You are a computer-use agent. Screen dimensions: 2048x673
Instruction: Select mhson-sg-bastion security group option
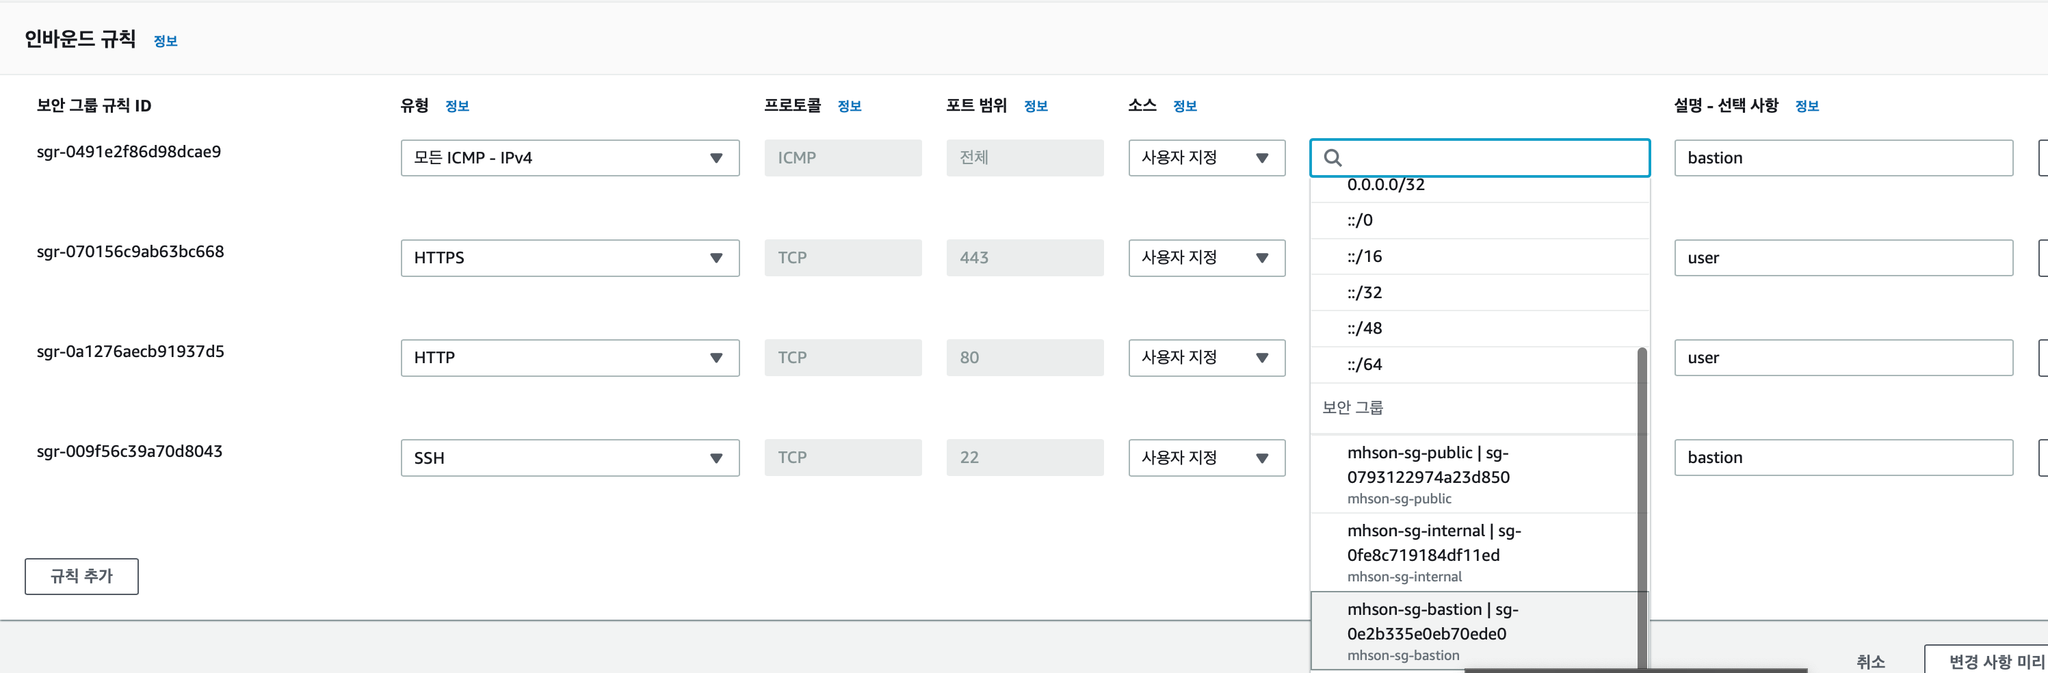[x=1475, y=631]
